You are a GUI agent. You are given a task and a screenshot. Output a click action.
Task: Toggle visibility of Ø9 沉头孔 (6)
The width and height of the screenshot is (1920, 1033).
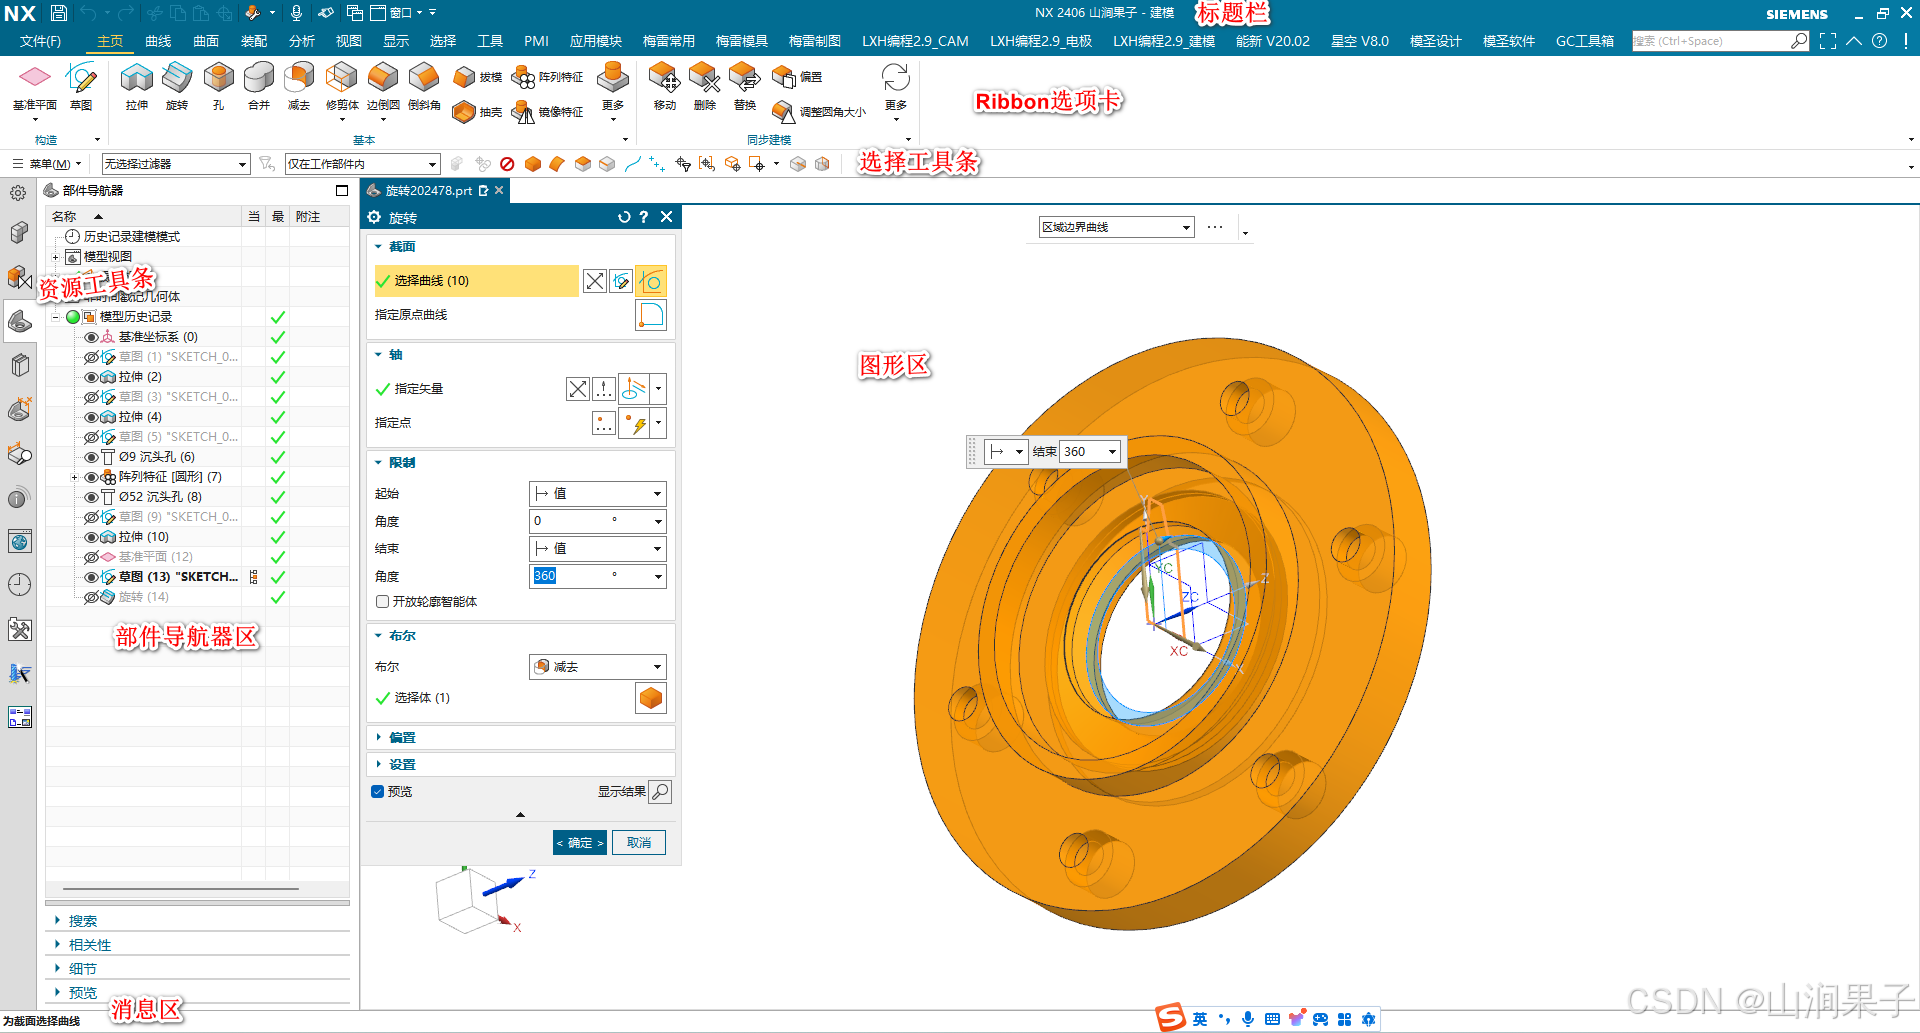[x=91, y=457]
